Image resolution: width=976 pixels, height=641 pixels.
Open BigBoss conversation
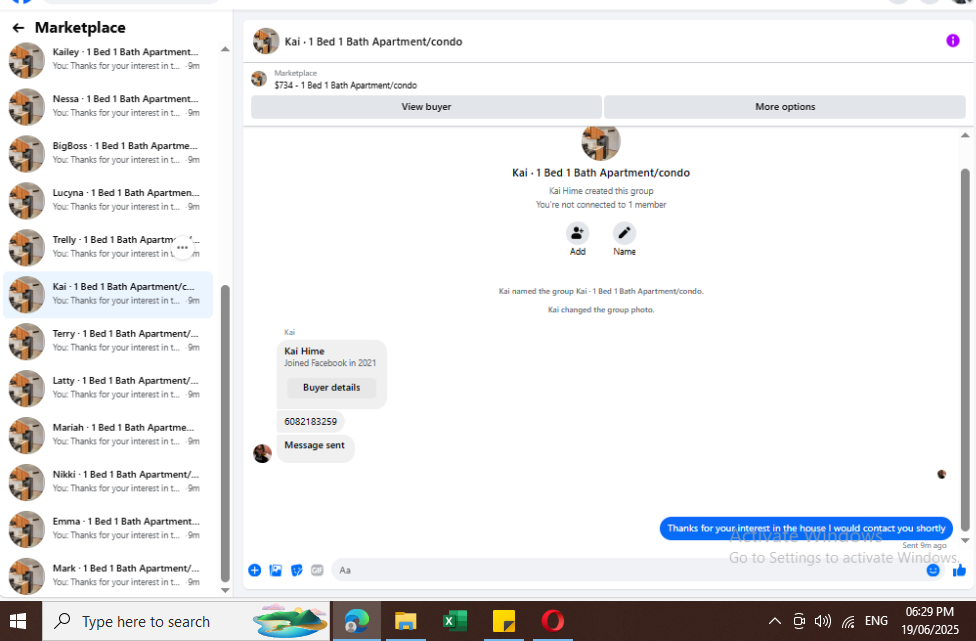click(x=108, y=153)
